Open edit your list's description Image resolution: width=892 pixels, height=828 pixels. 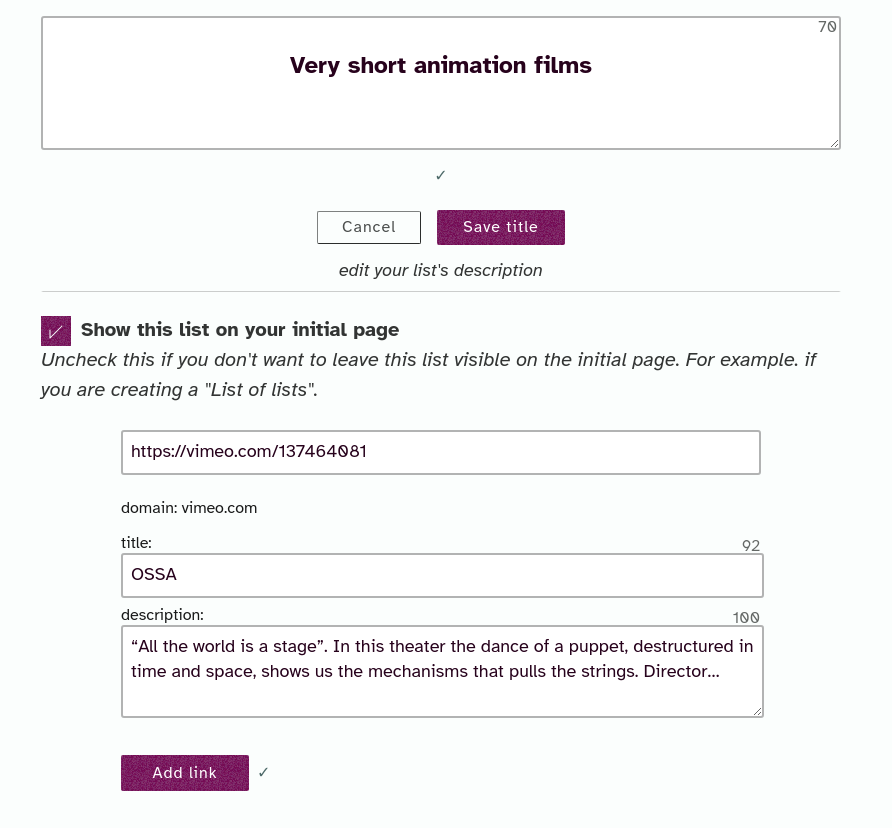440,270
